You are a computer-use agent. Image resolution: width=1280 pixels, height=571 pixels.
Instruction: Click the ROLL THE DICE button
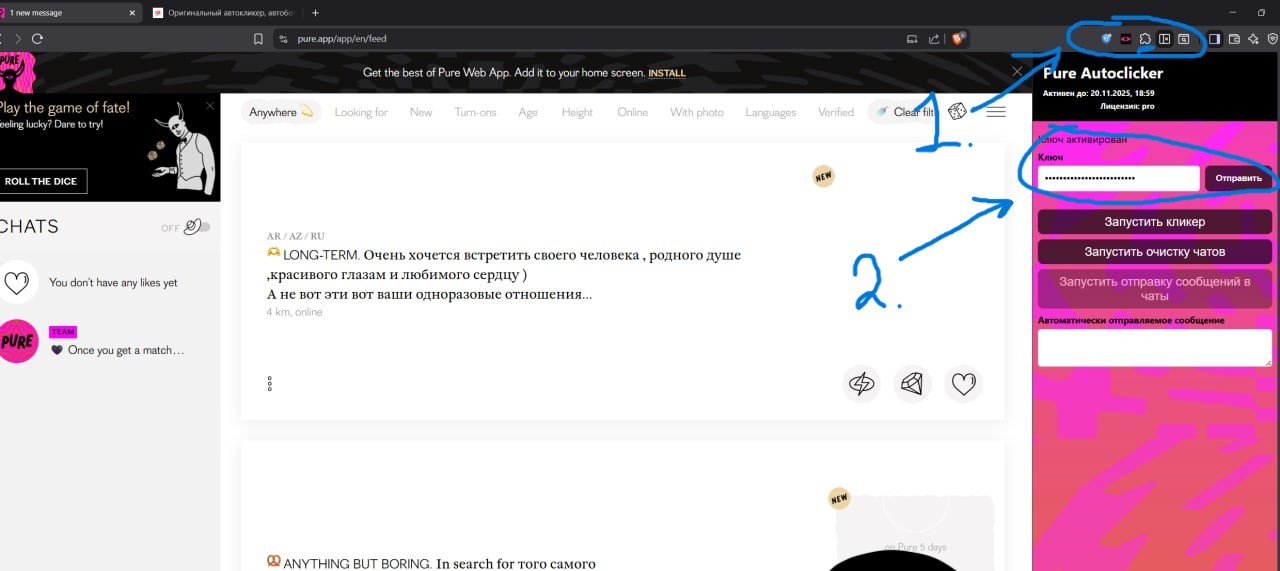tap(41, 181)
